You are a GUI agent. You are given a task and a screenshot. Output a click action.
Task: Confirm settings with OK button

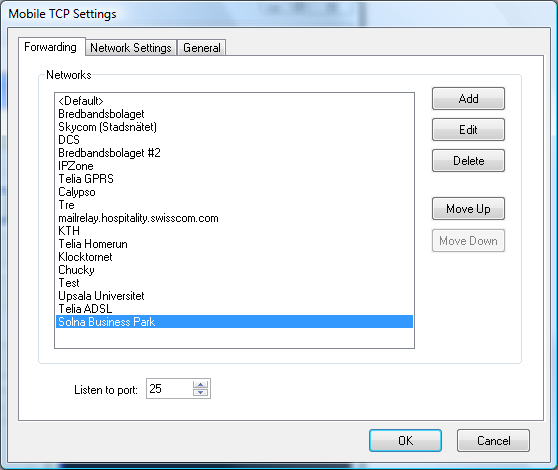coord(405,440)
